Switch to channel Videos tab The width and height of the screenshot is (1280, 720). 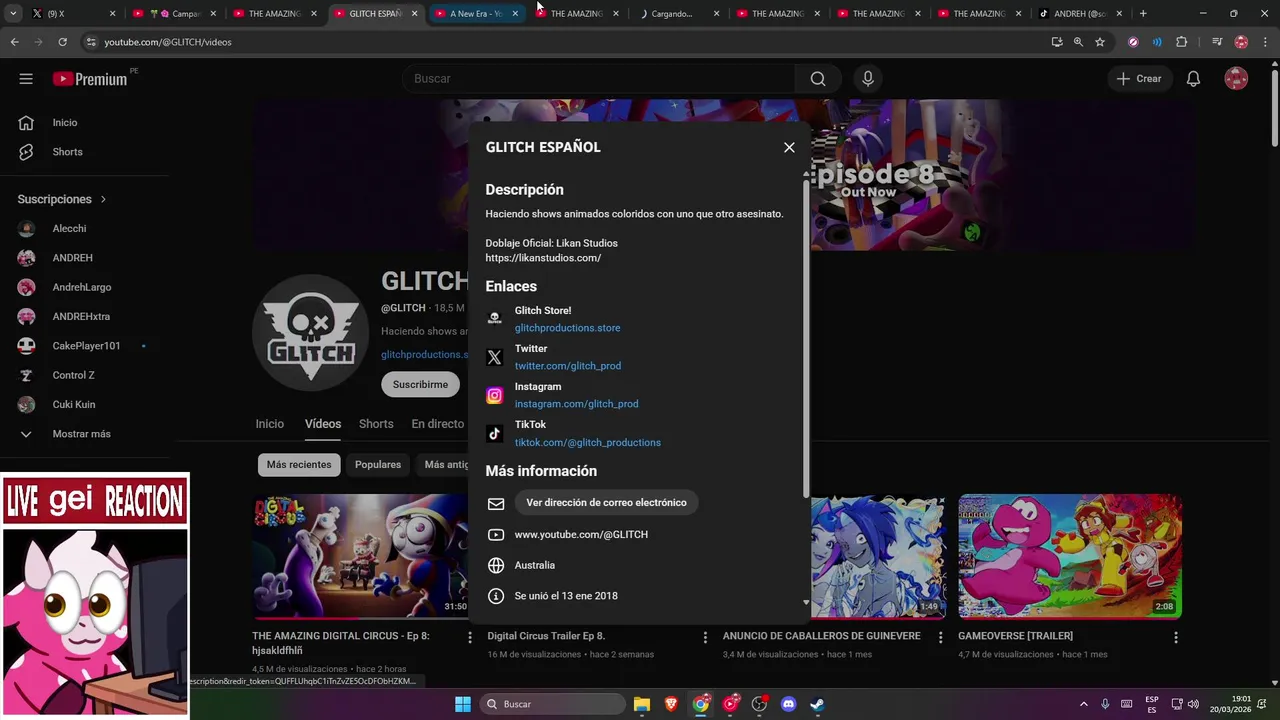pos(323,424)
